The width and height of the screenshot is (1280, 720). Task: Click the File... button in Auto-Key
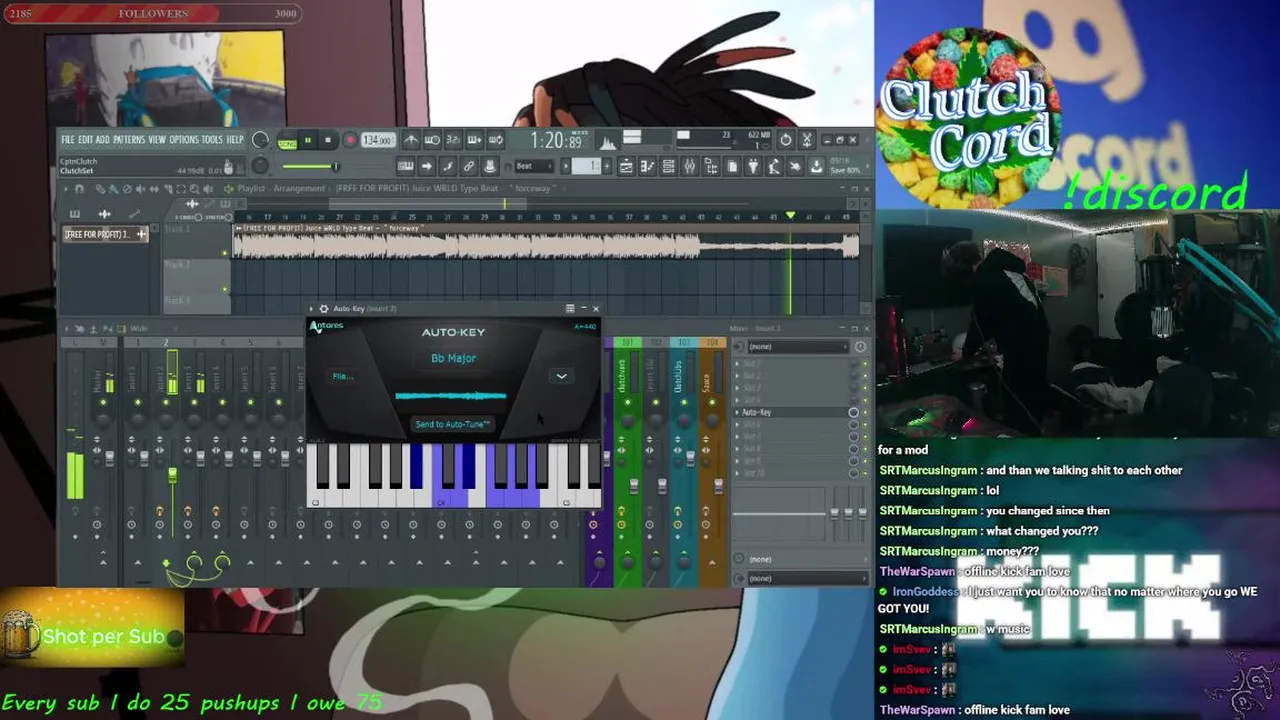(343, 376)
